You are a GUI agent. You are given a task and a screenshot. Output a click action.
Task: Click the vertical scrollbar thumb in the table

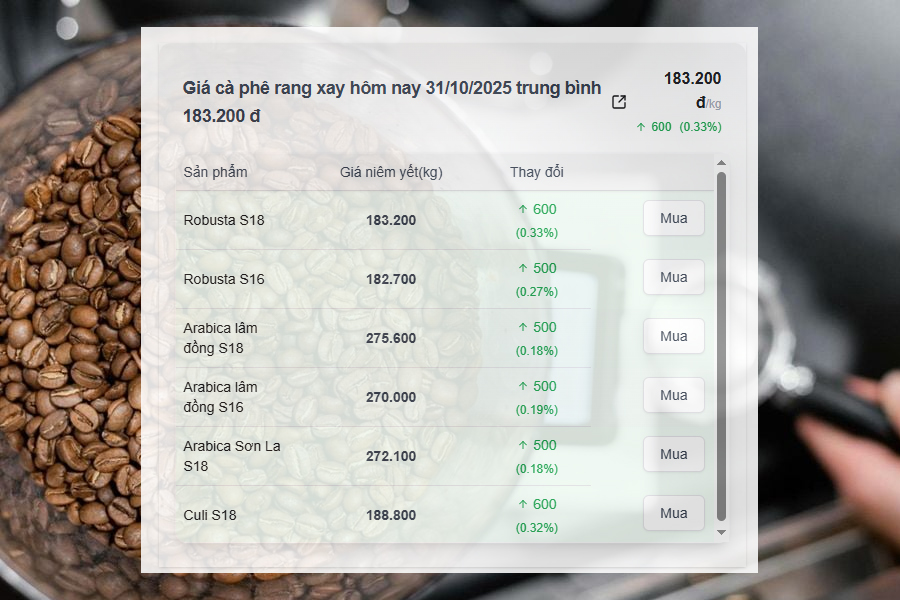pos(721,347)
